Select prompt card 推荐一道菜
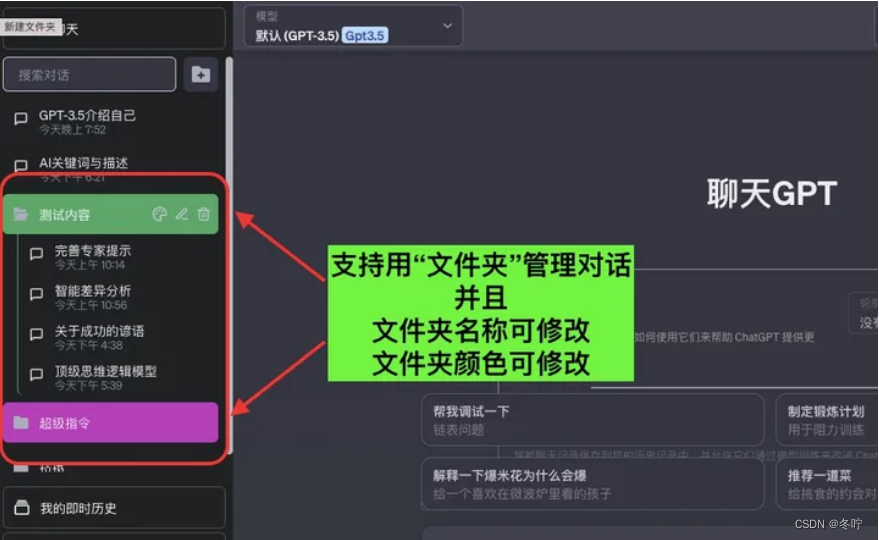This screenshot has height=540, width=879. click(x=827, y=484)
